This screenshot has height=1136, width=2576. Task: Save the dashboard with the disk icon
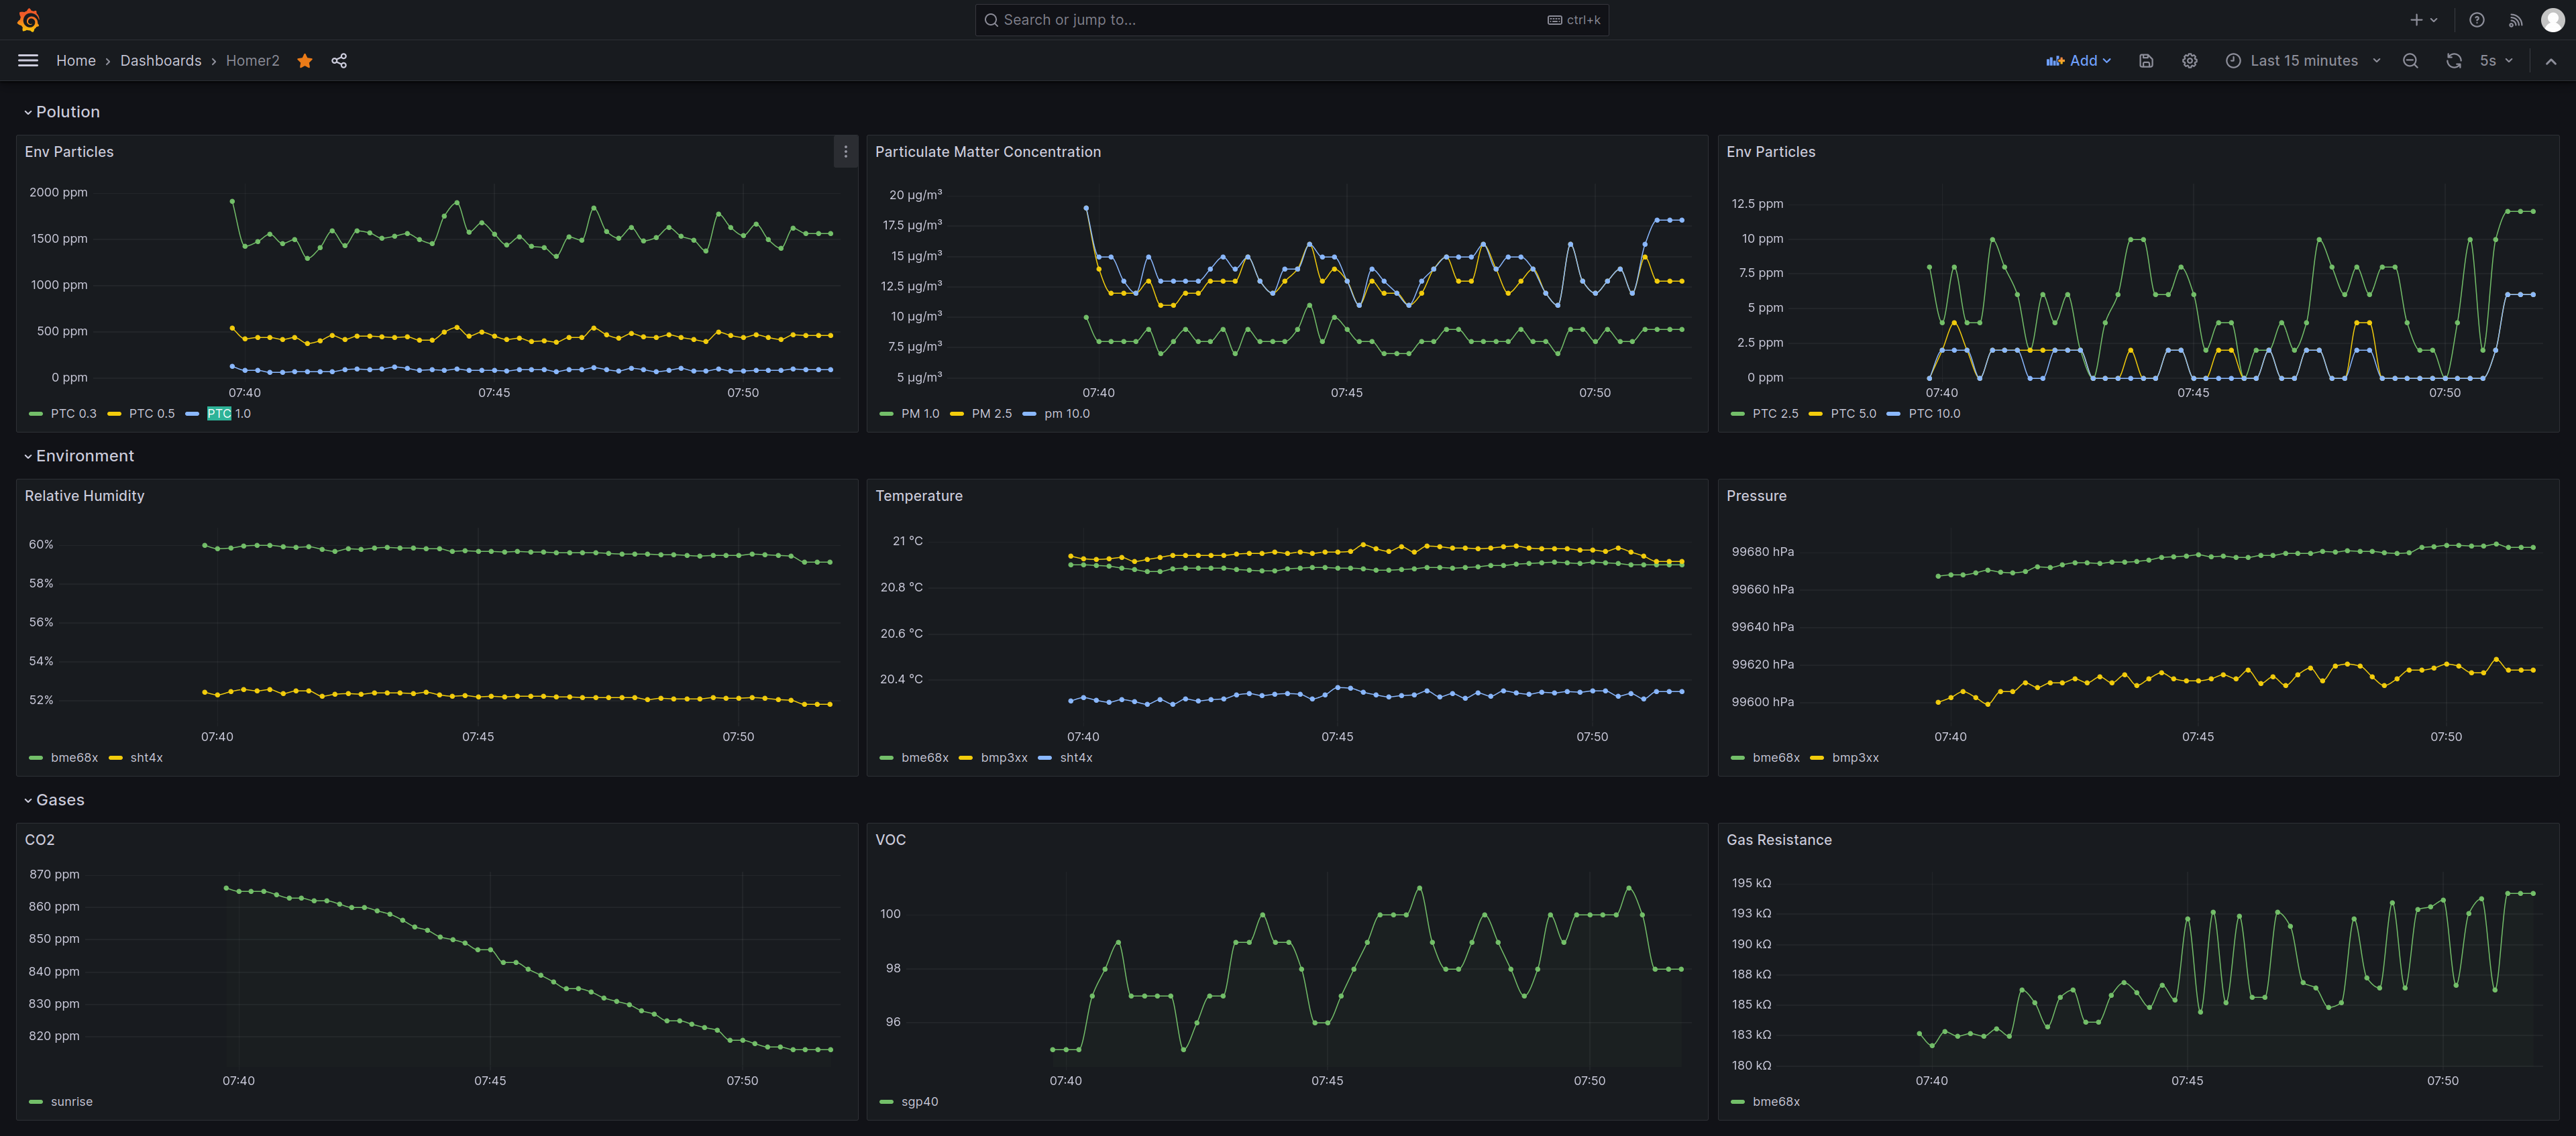tap(2146, 61)
